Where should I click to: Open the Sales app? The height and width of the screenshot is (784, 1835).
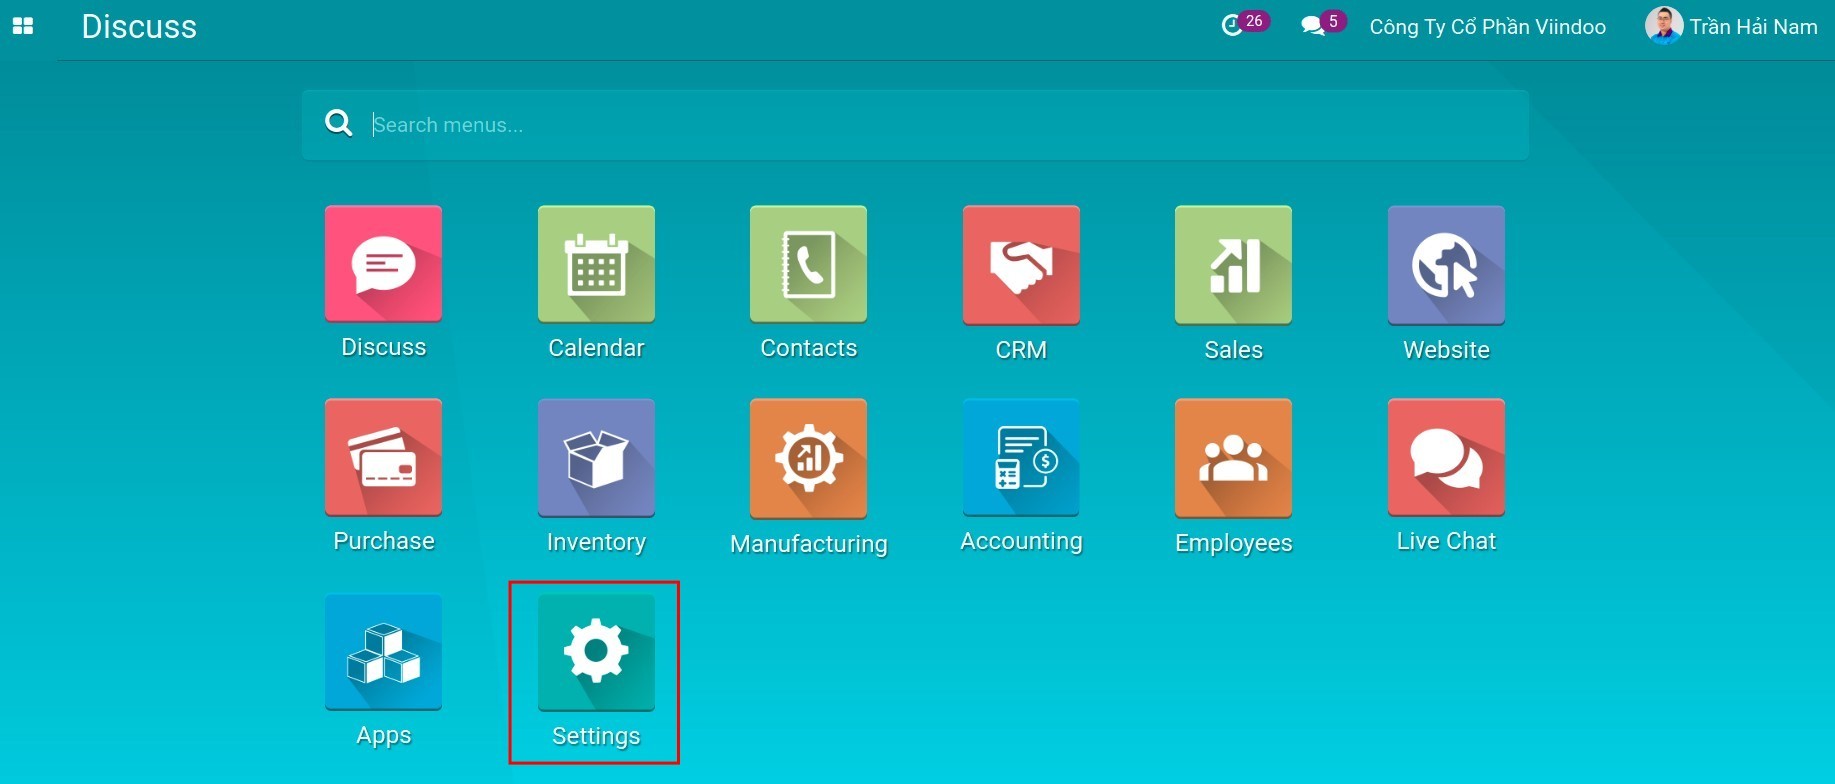tap(1233, 265)
